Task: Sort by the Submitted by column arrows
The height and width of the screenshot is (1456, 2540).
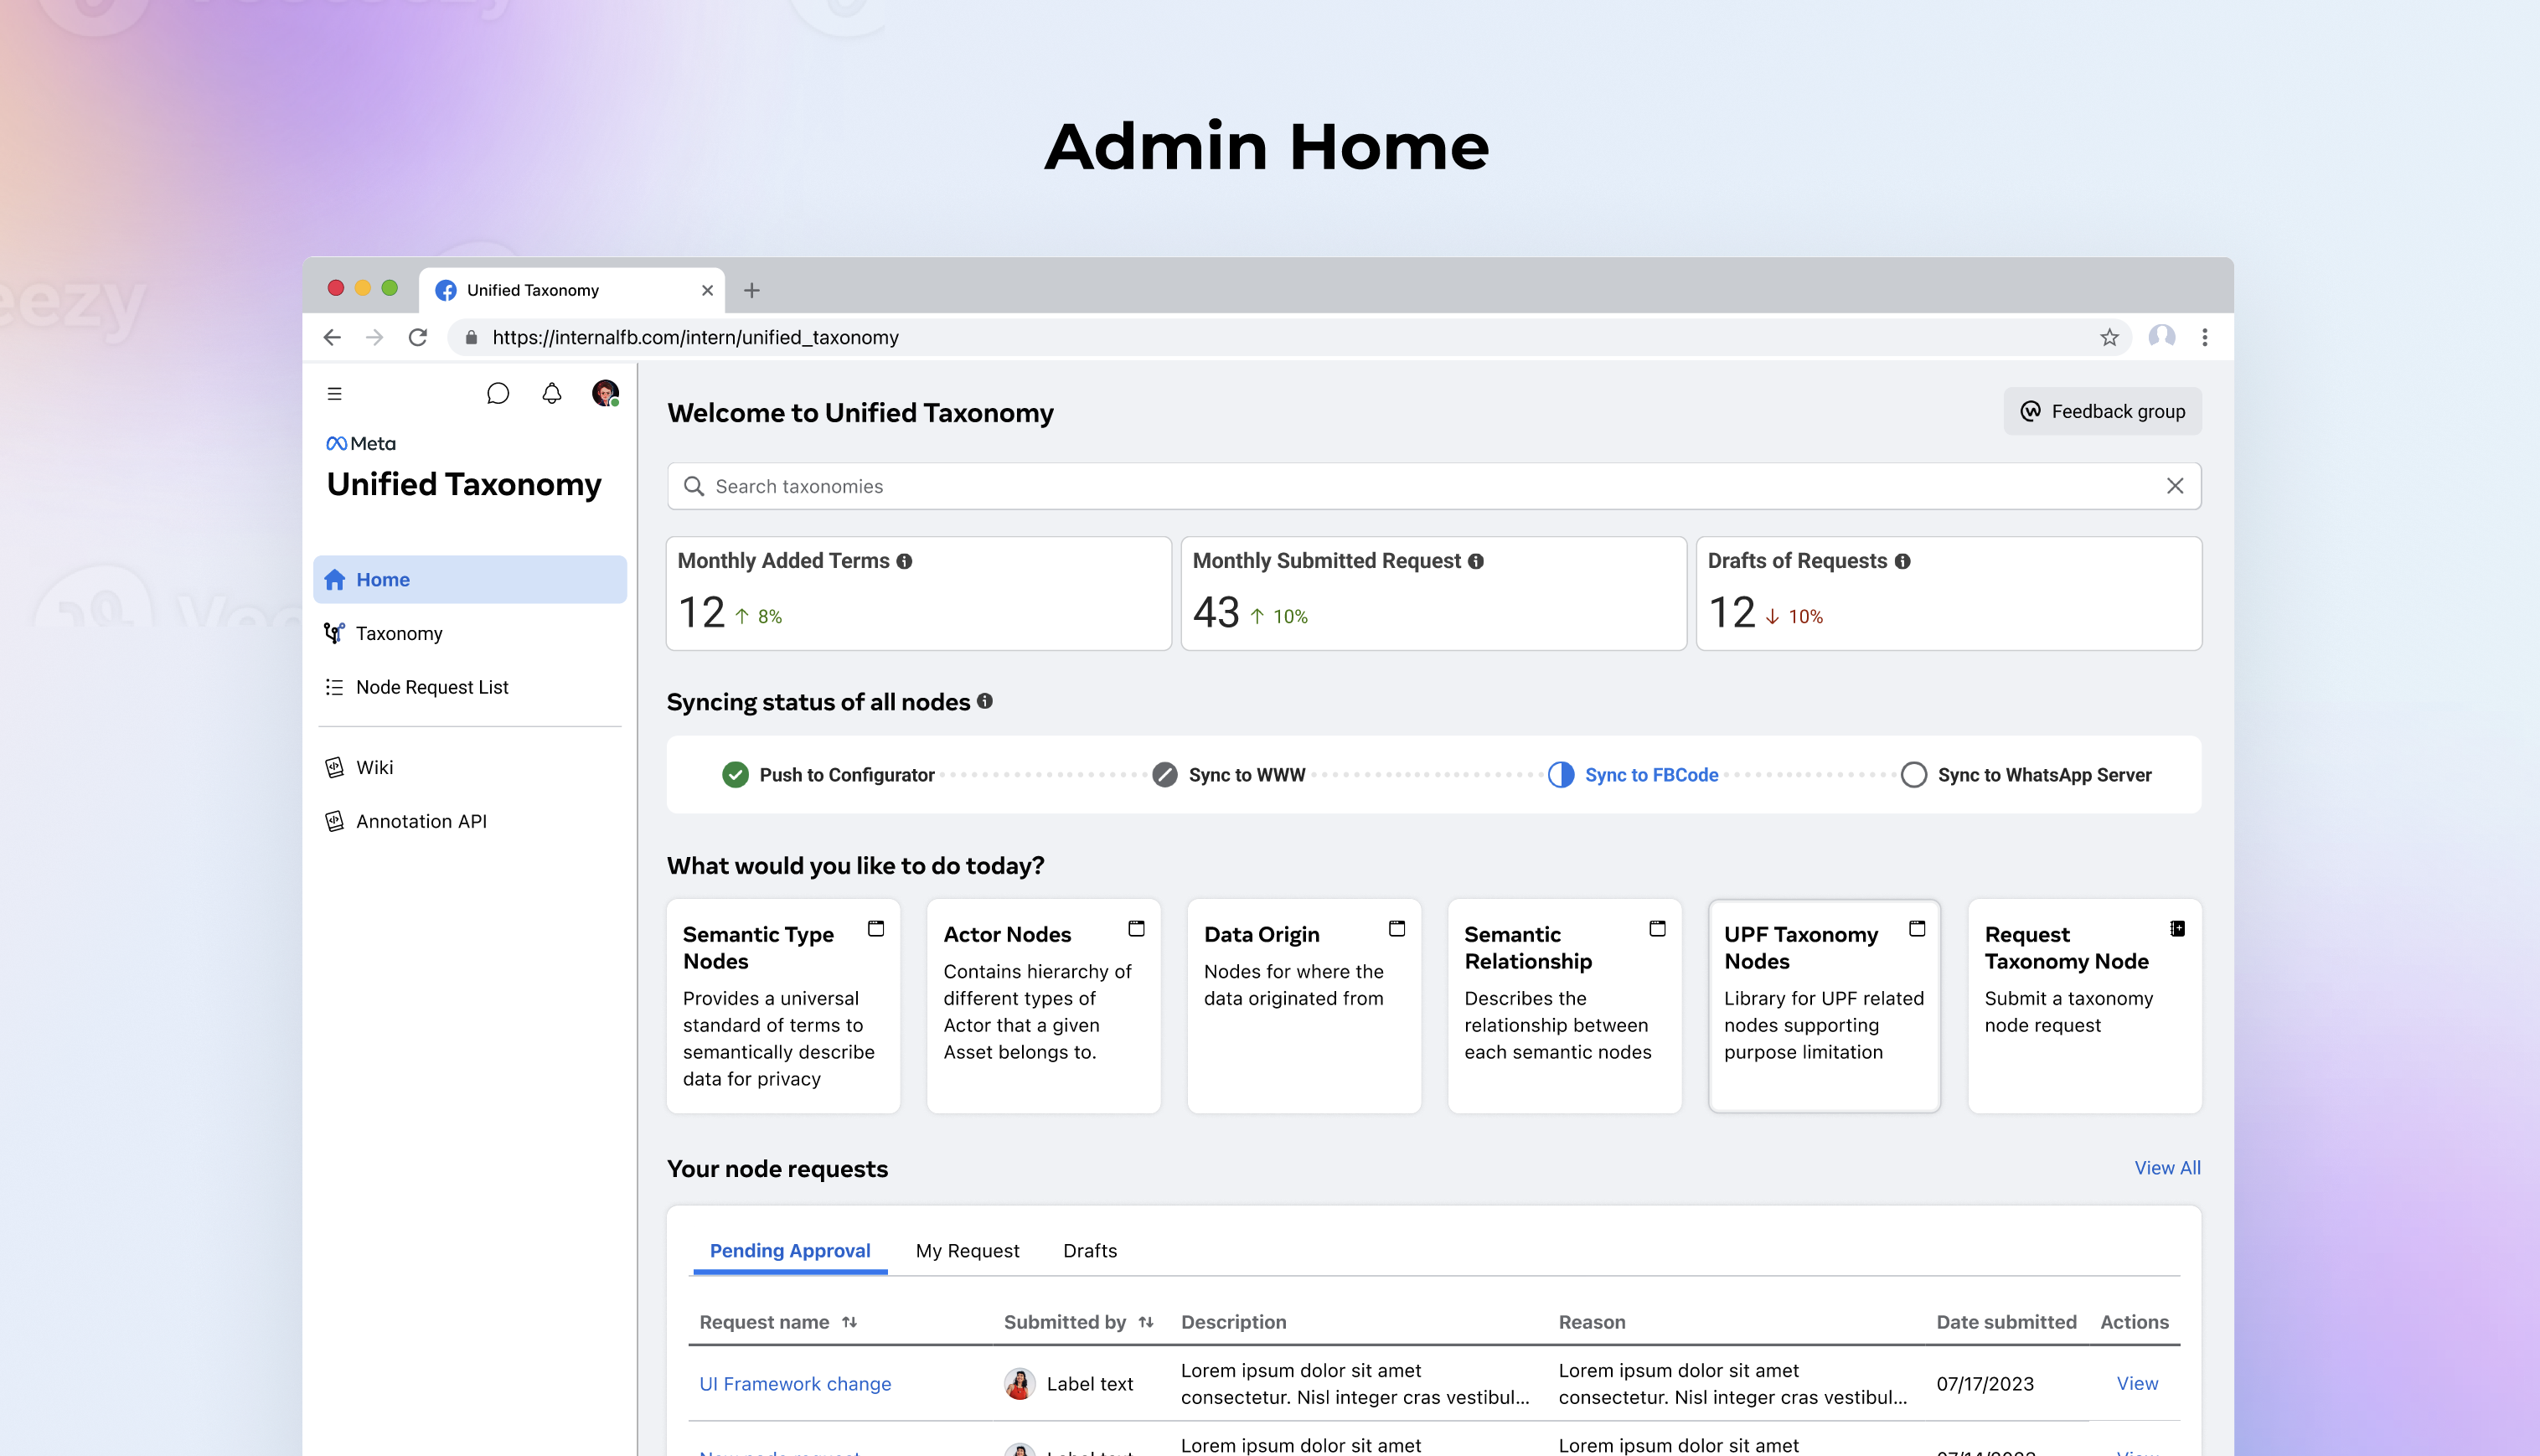Action: pos(1146,1322)
